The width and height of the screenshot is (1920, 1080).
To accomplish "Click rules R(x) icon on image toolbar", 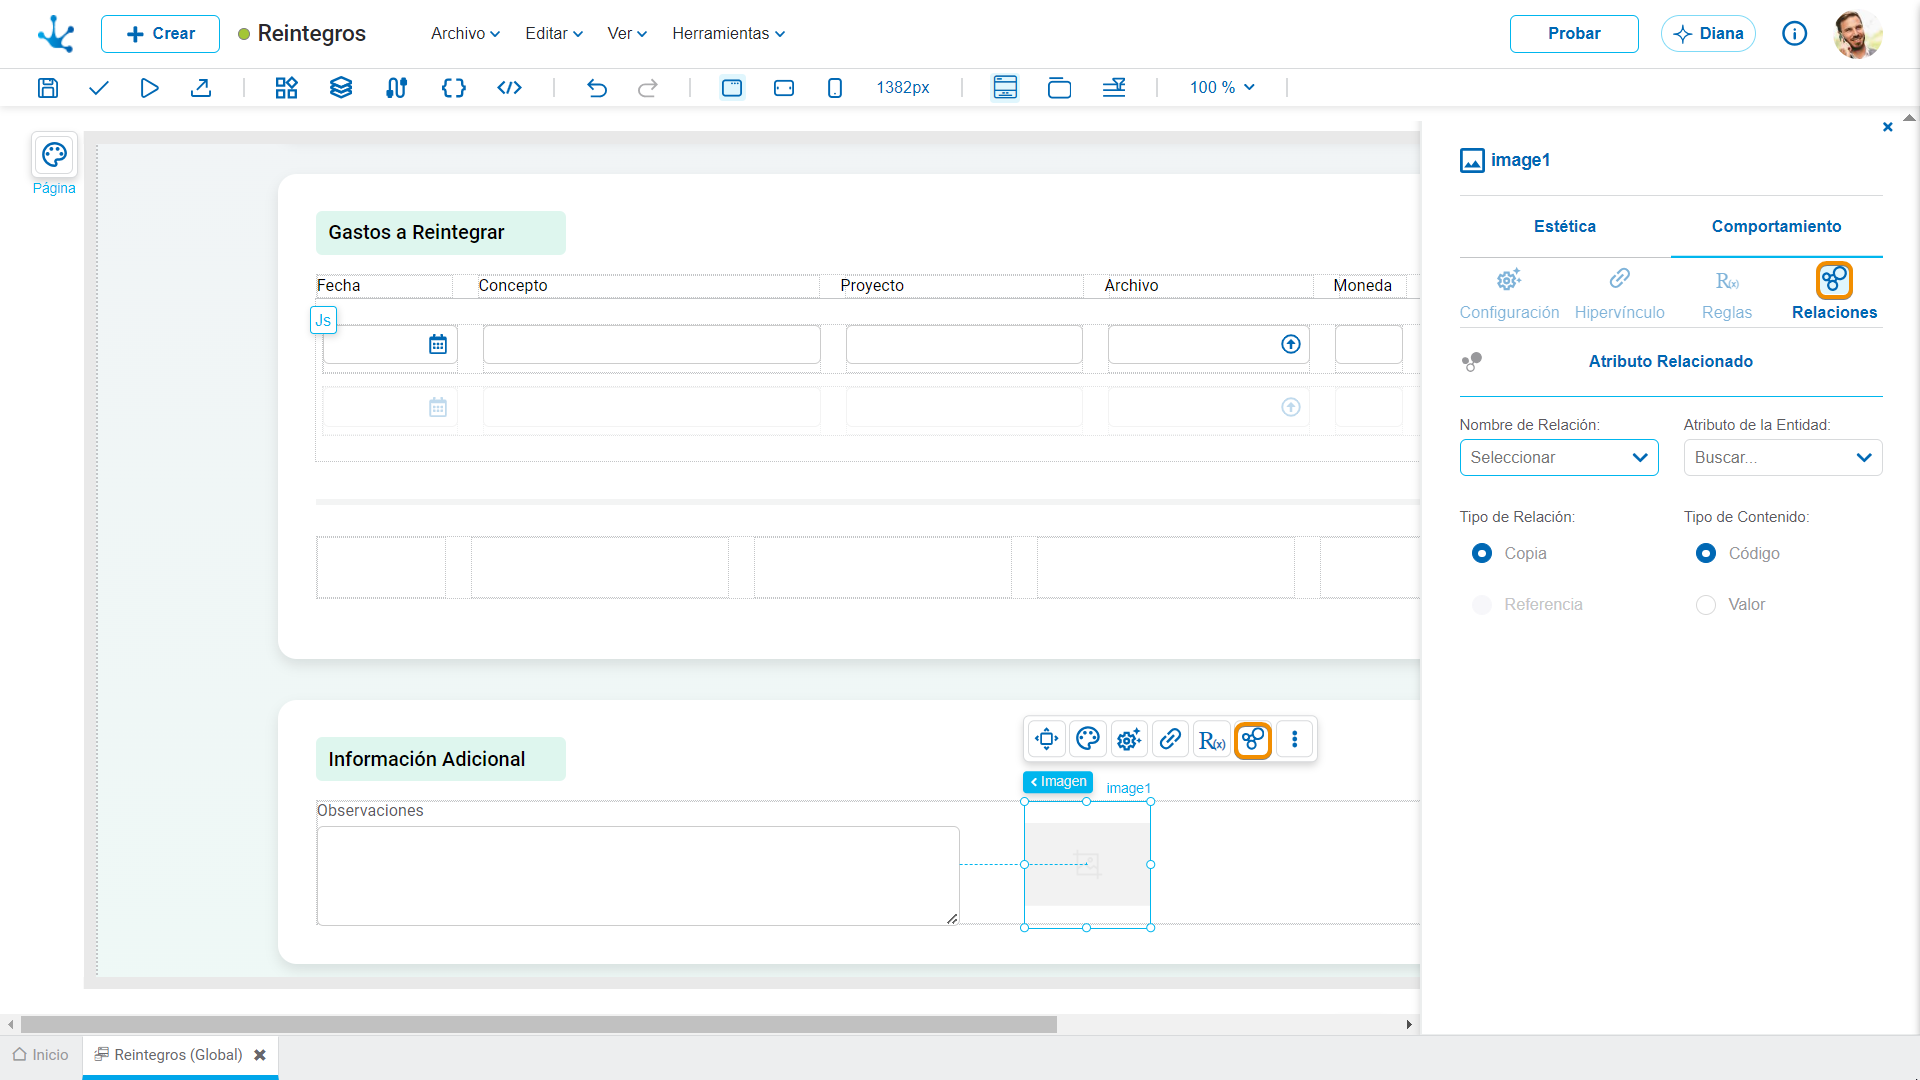I will (x=1212, y=739).
